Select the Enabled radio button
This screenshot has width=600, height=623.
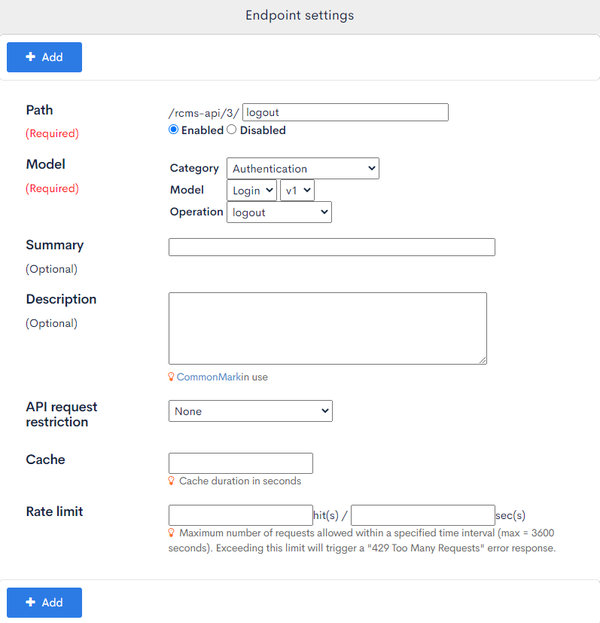[x=173, y=130]
